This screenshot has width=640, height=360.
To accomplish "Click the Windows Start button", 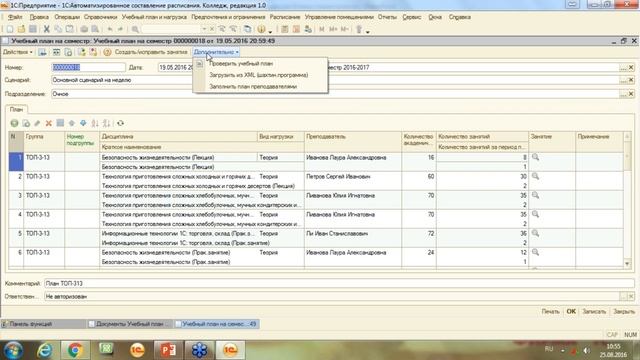I will pyautogui.click(x=13, y=350).
